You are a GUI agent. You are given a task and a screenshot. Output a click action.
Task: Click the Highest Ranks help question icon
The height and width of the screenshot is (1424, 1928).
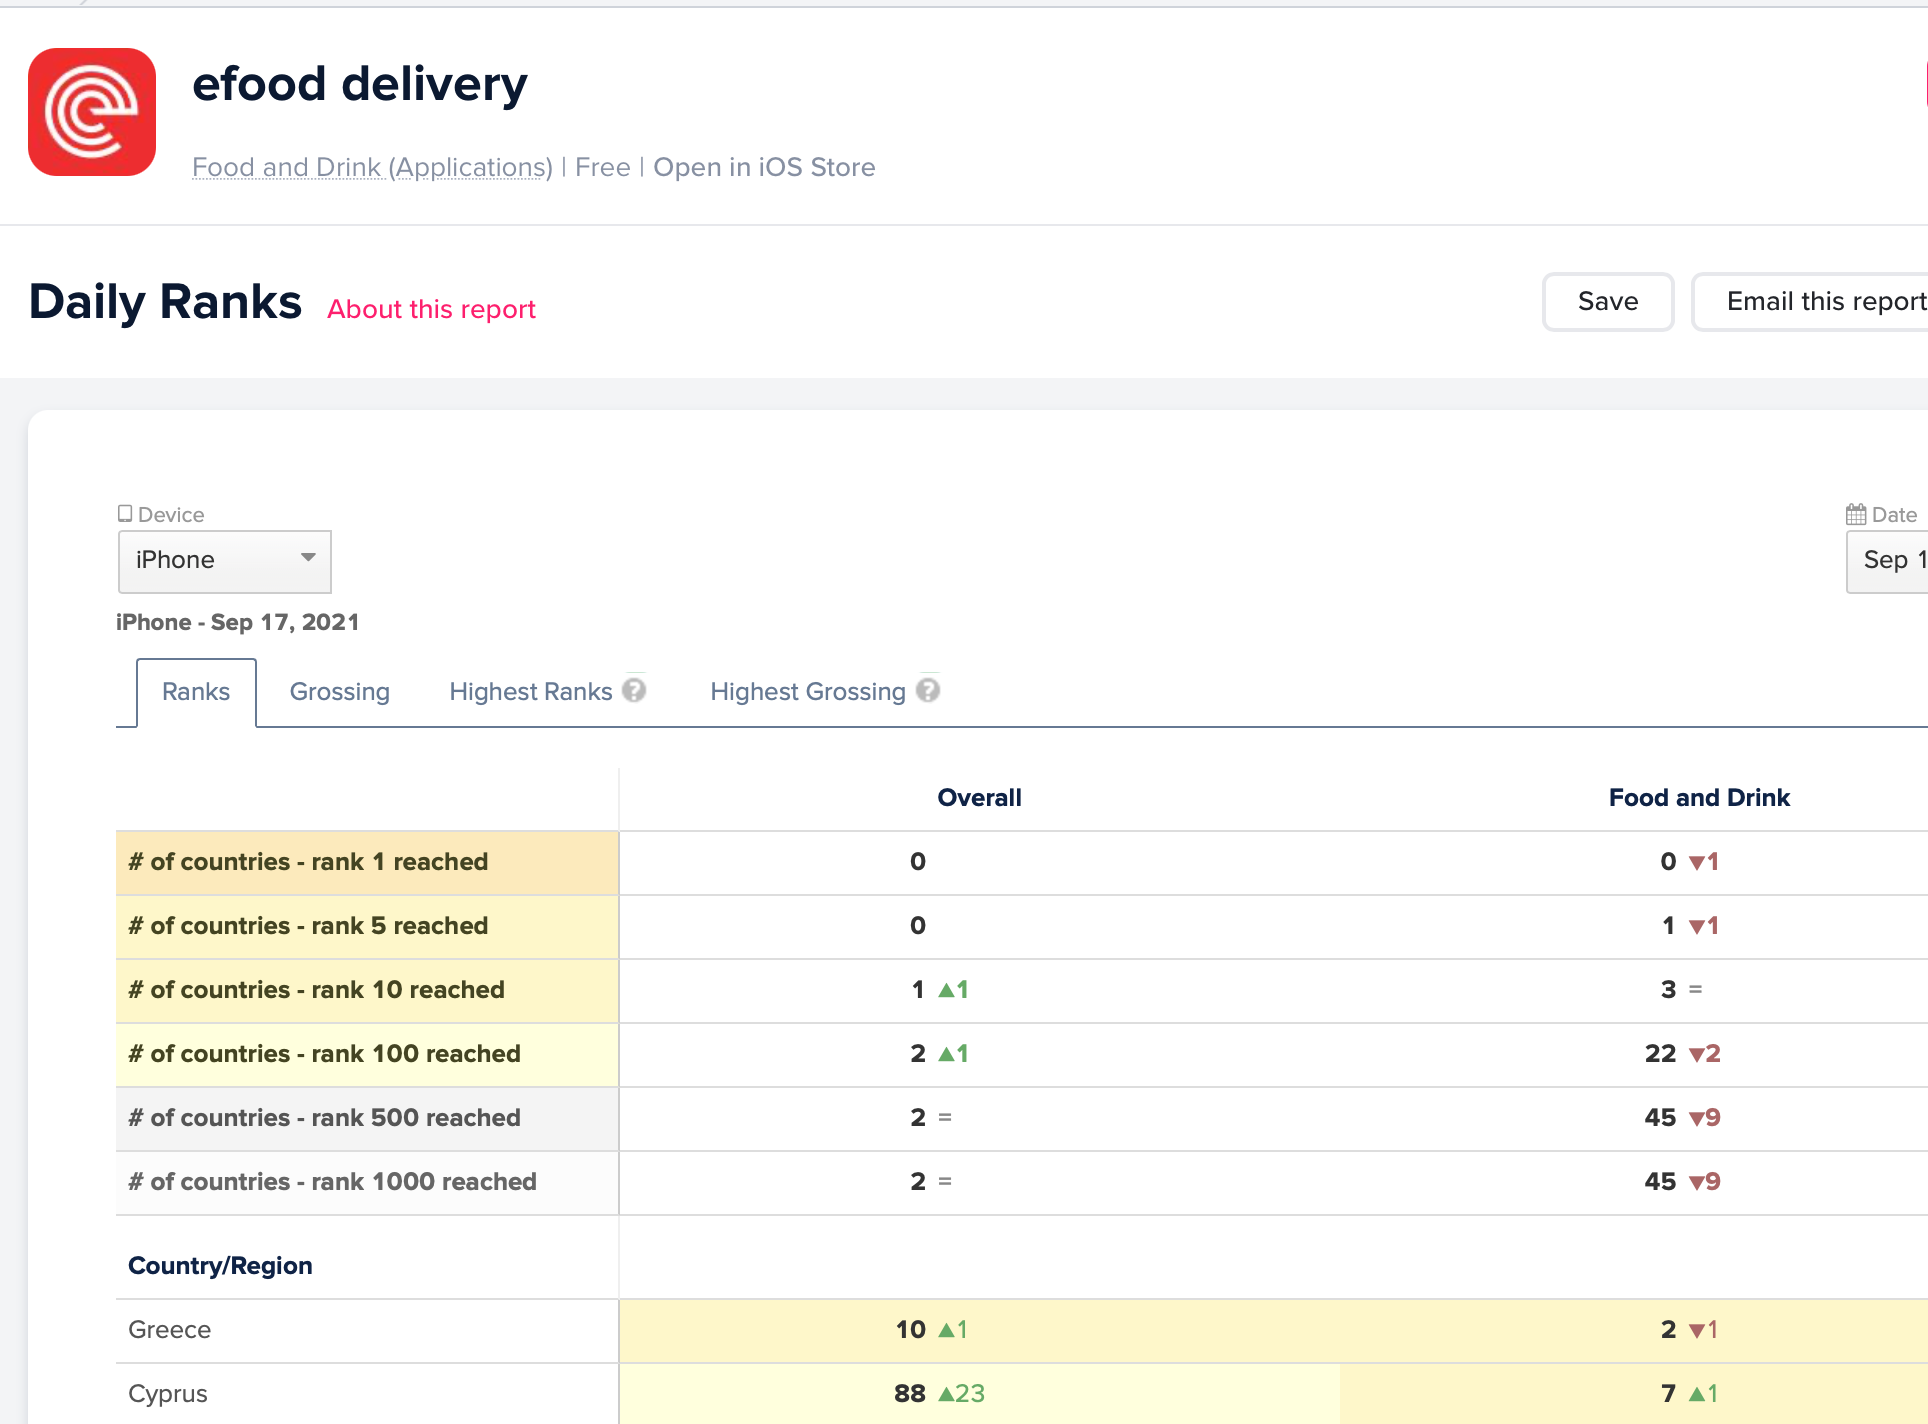[634, 690]
